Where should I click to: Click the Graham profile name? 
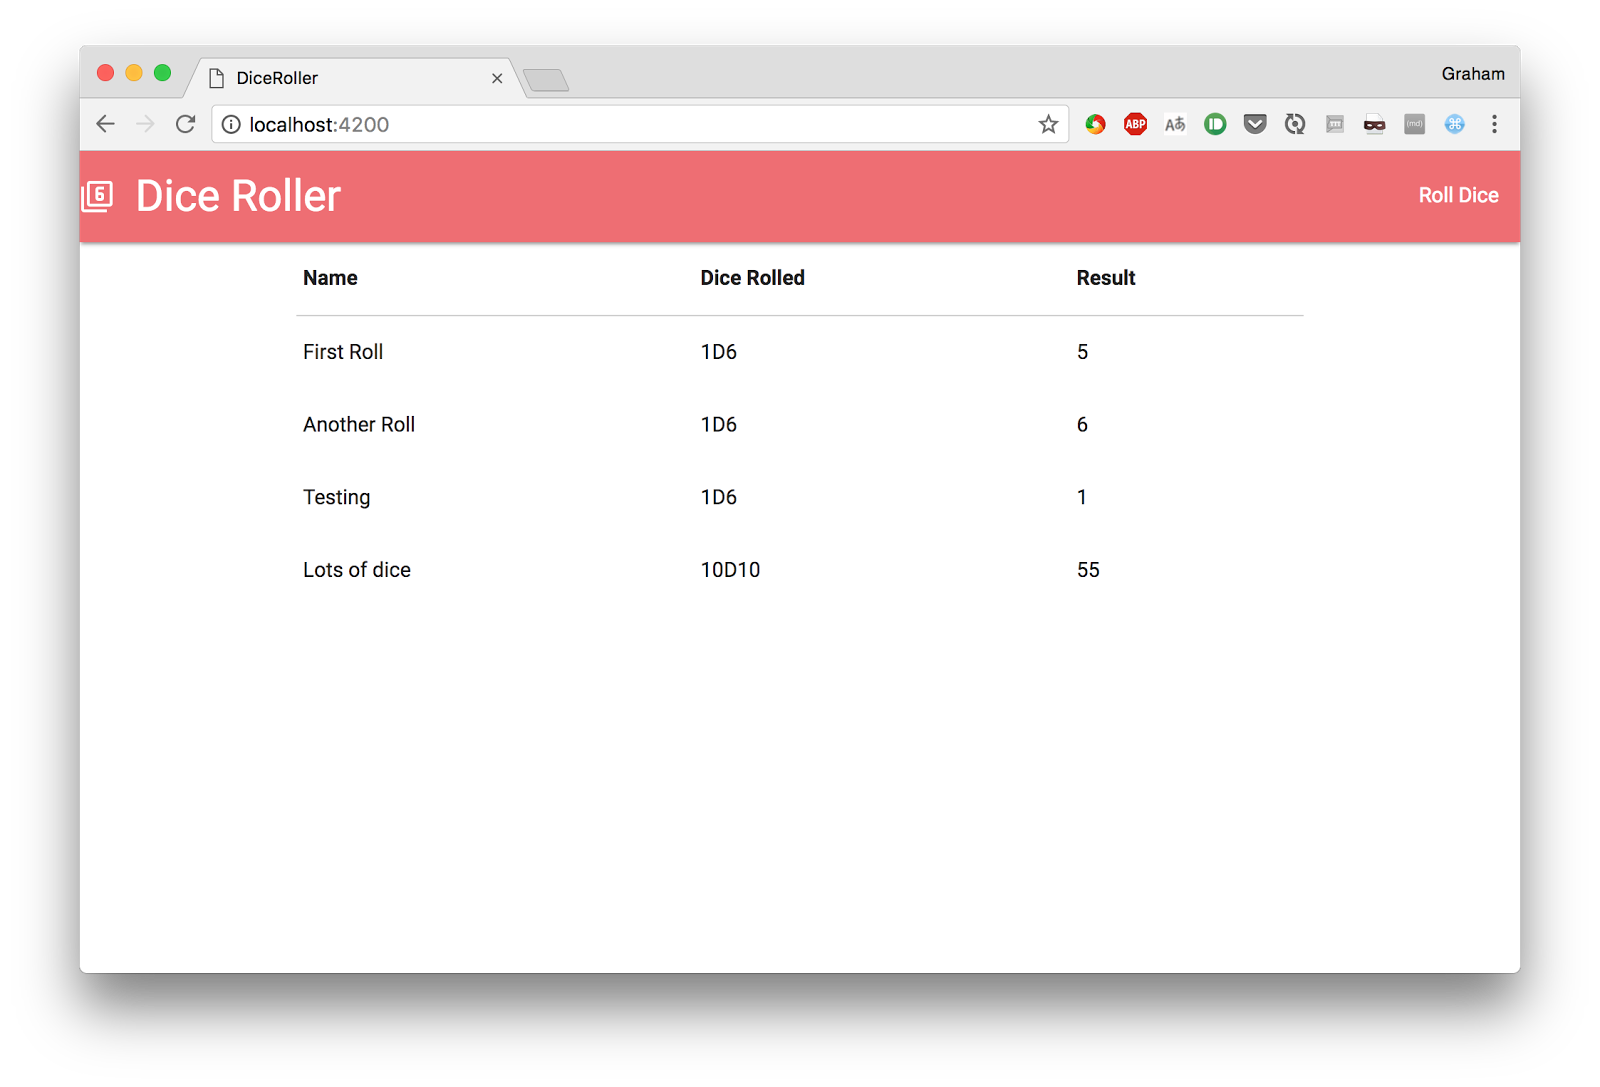pos(1472,73)
